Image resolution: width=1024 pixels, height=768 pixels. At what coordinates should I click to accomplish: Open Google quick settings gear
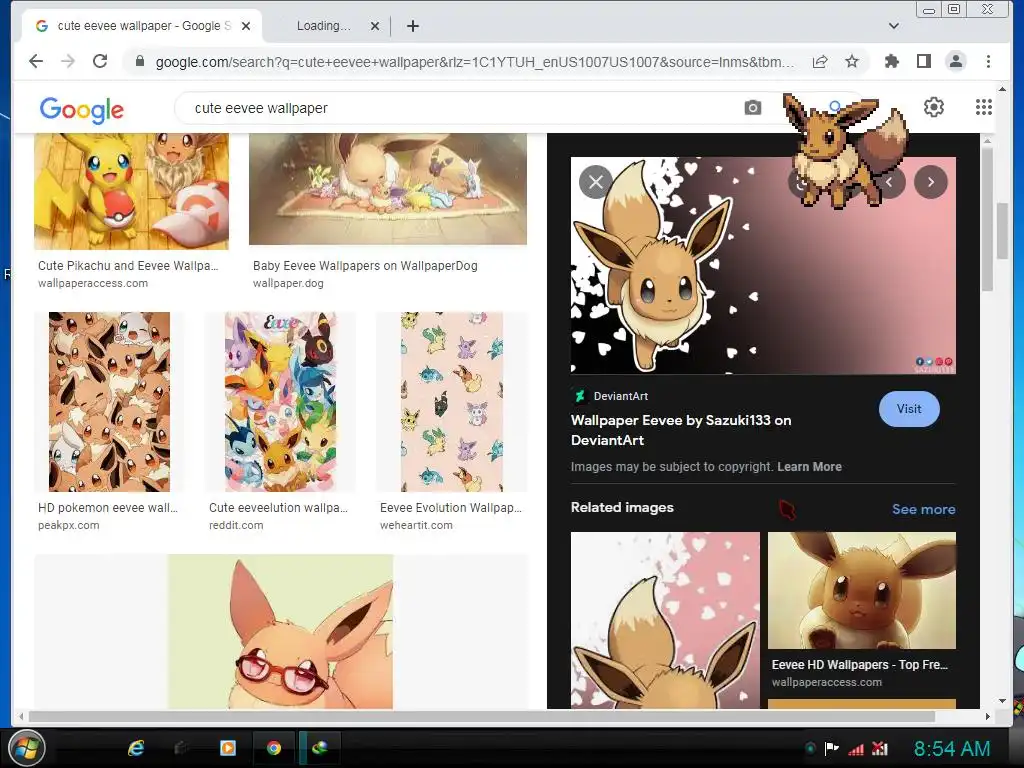934,107
